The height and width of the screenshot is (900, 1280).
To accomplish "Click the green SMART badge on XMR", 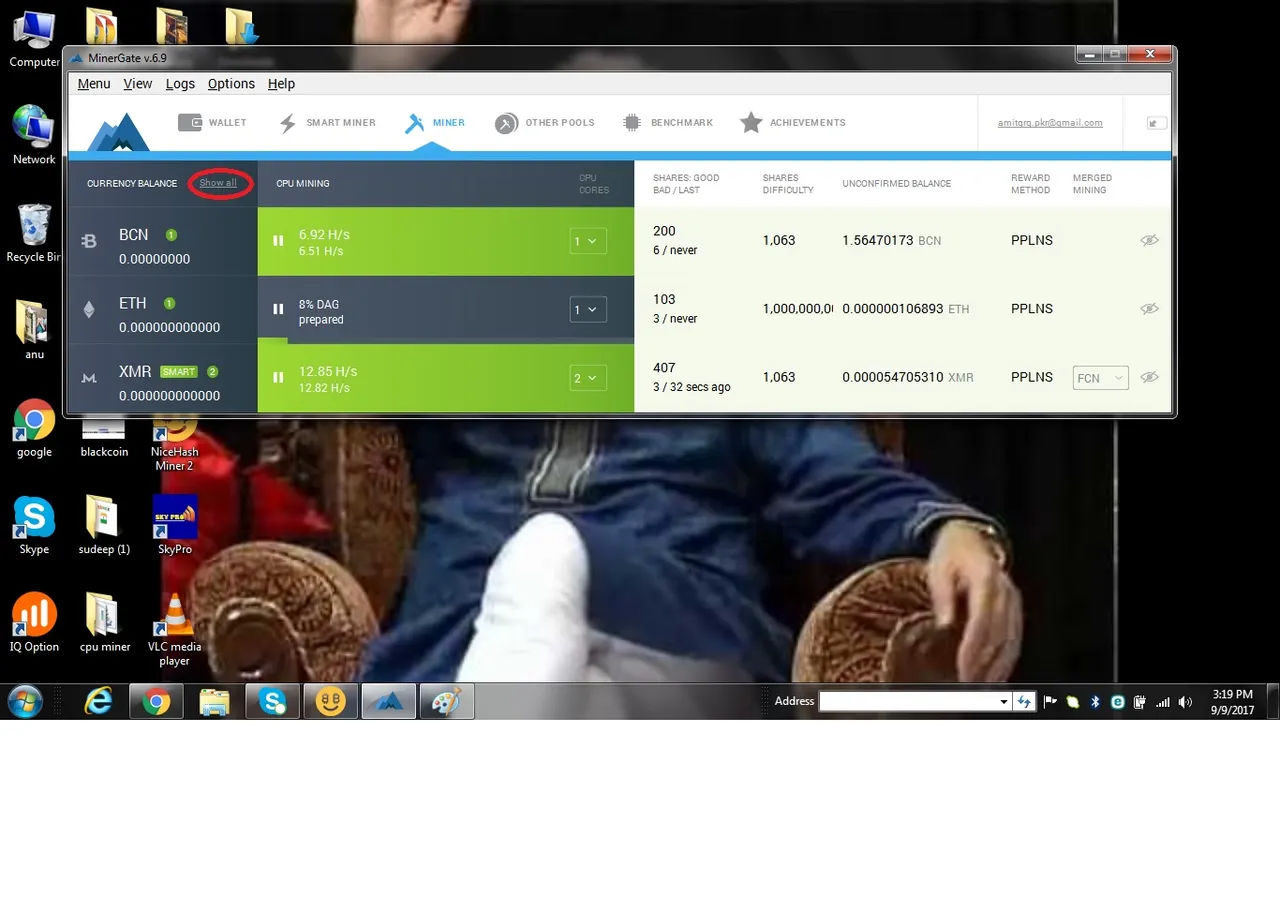I will pos(179,372).
